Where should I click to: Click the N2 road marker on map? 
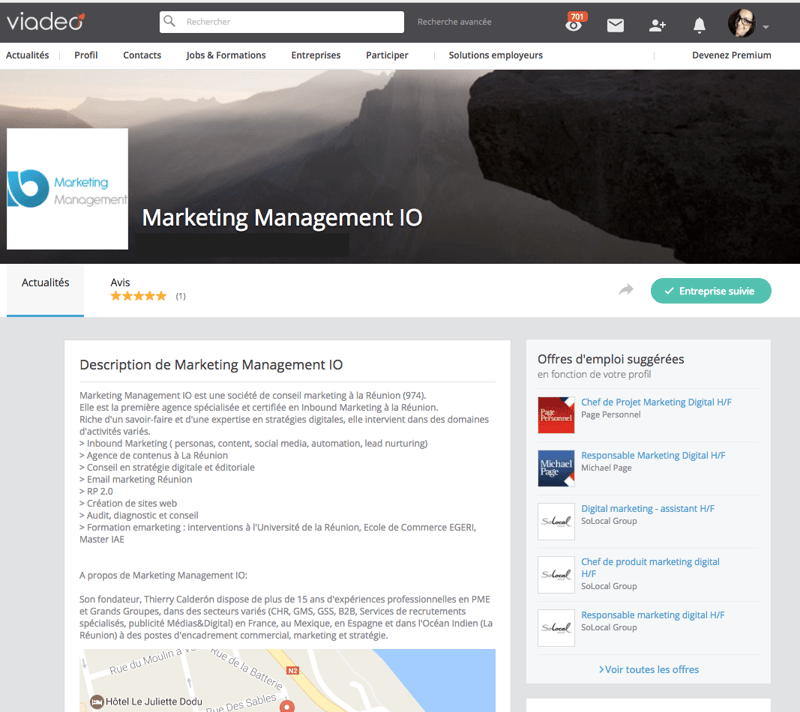coord(292,670)
